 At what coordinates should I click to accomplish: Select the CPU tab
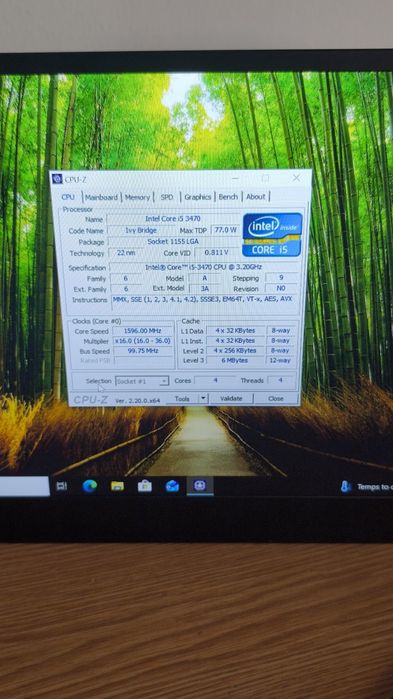[68, 197]
